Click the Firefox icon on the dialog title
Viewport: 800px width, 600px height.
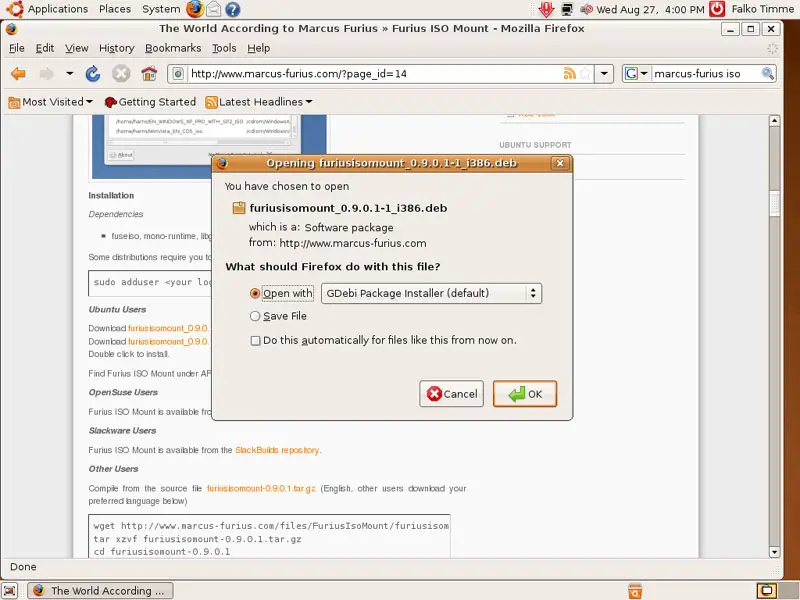222,163
